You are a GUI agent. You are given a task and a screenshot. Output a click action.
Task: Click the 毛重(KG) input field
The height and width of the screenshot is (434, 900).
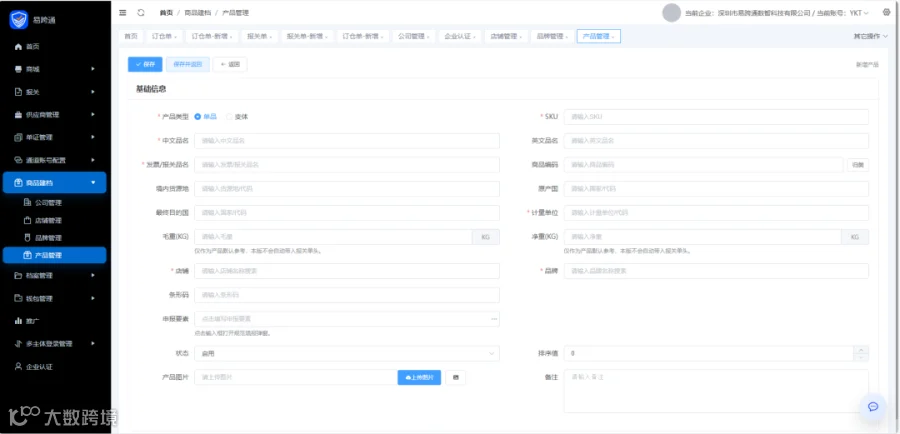click(333, 237)
